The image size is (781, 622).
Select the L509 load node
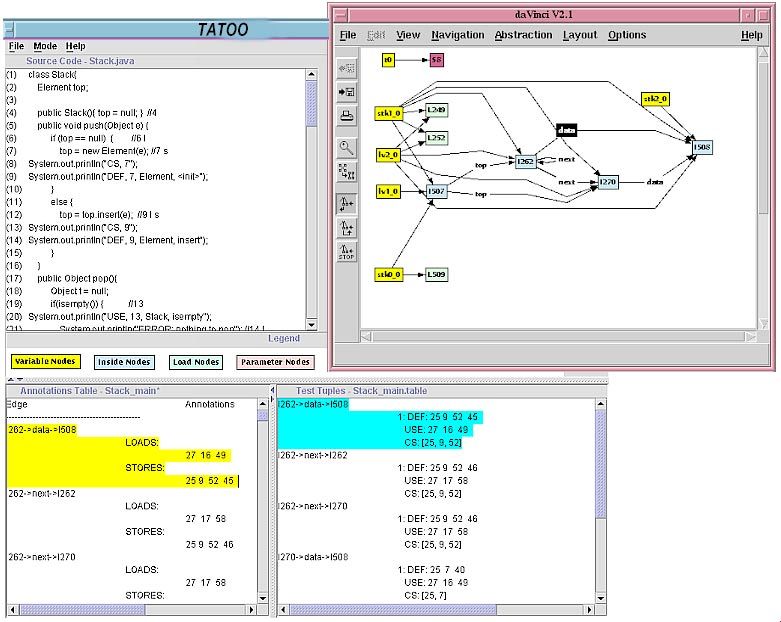(436, 274)
